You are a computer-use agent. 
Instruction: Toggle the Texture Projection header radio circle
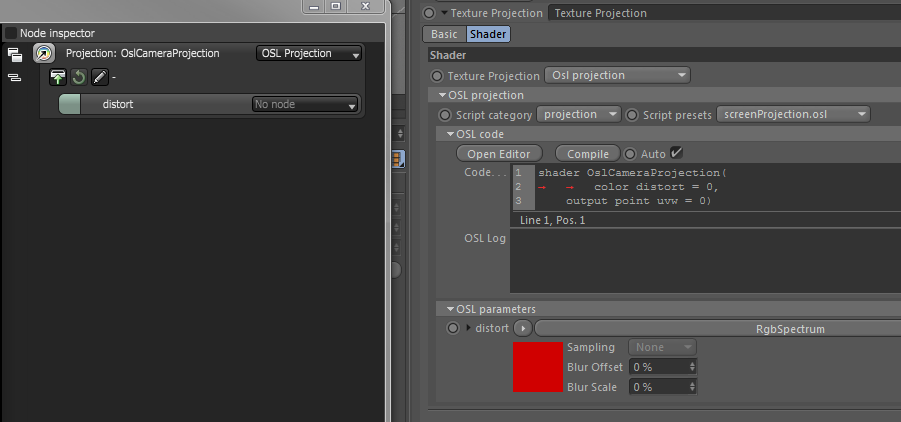[429, 13]
